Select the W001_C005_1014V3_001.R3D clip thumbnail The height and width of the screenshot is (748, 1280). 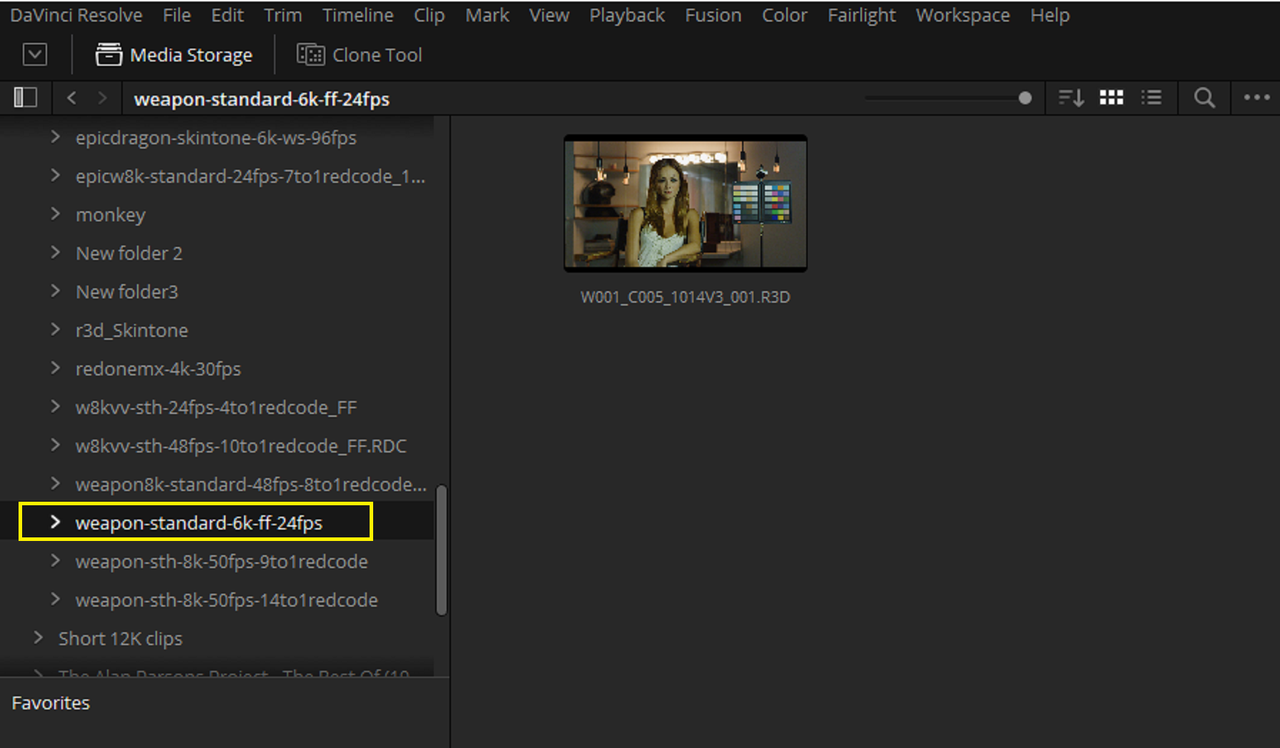(686, 203)
